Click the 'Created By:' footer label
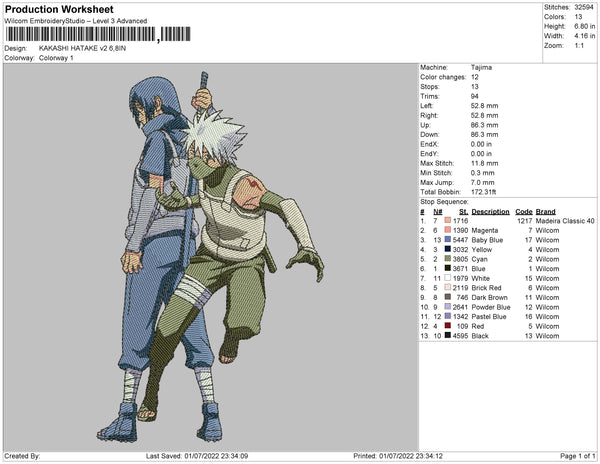 [22, 456]
